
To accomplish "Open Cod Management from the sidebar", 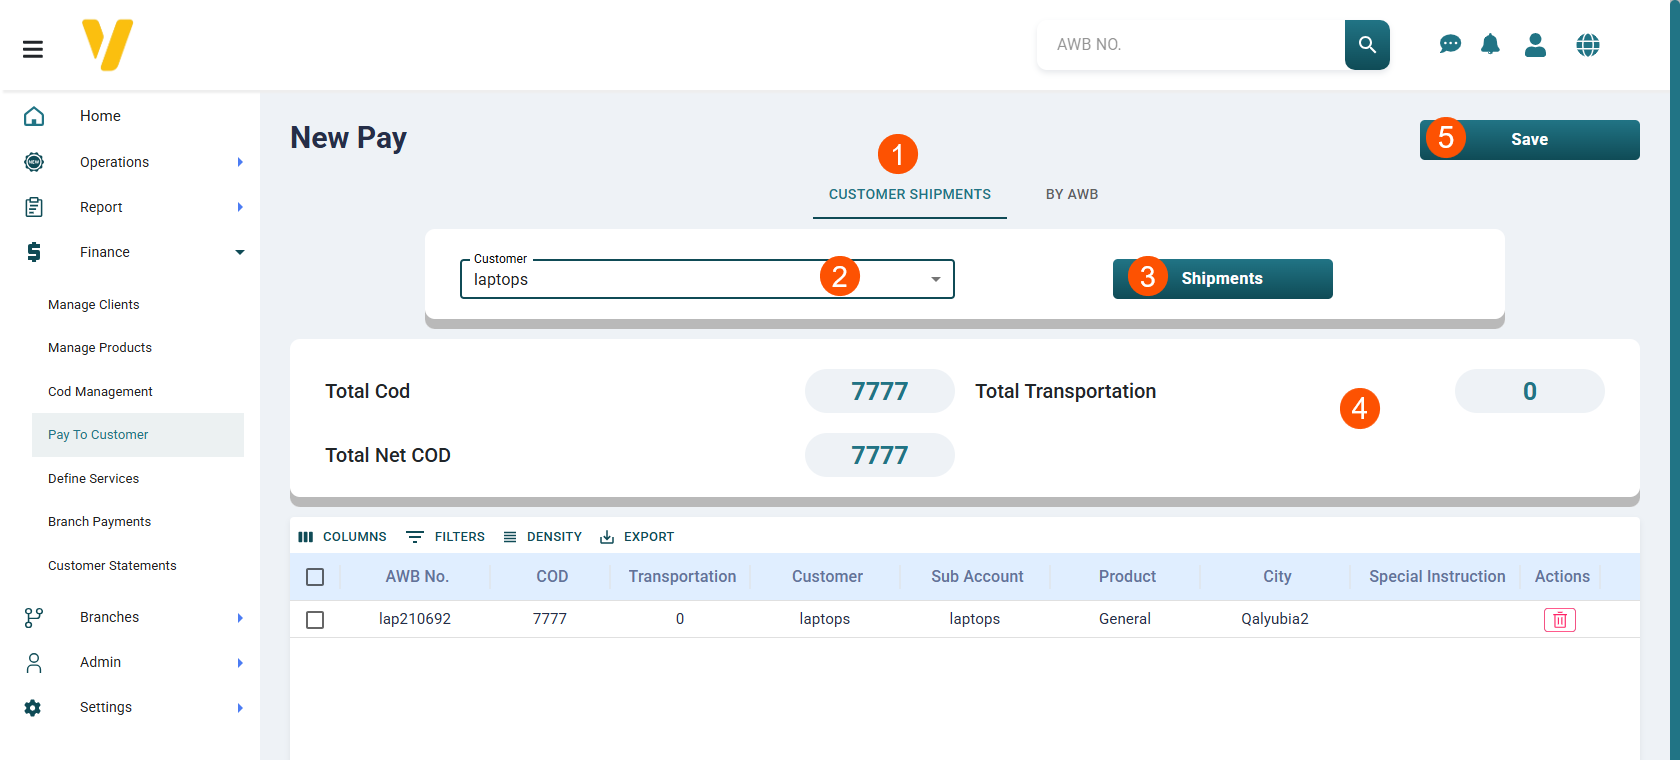I will point(100,392).
